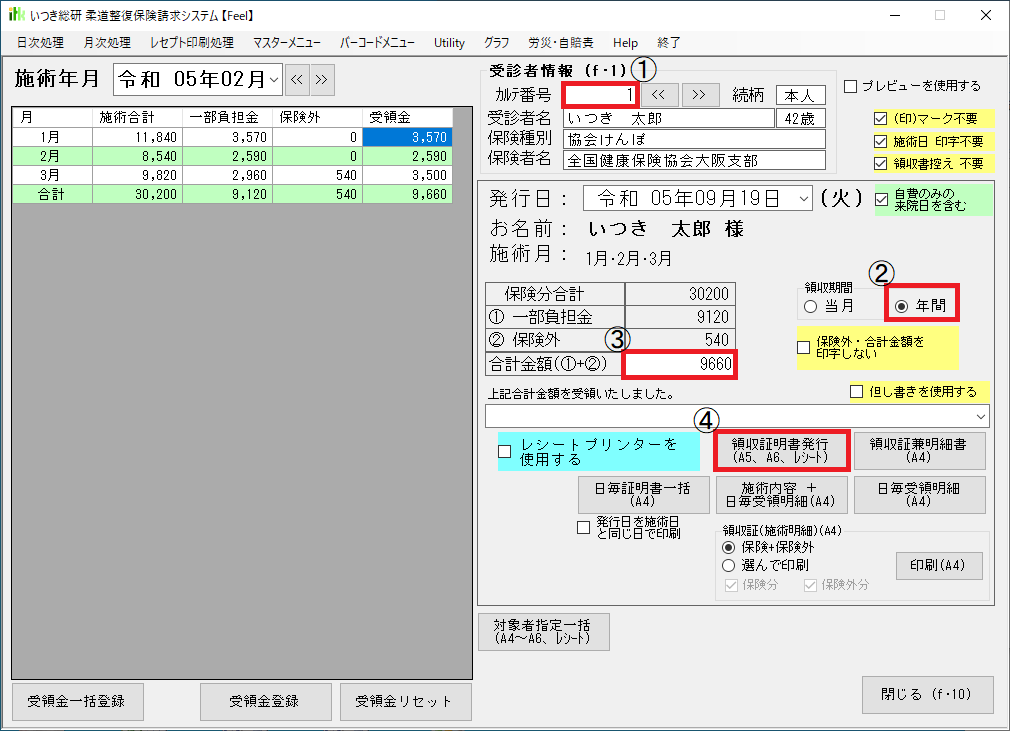
Task: Click next month arrow beside 施術年月
Action: point(320,79)
